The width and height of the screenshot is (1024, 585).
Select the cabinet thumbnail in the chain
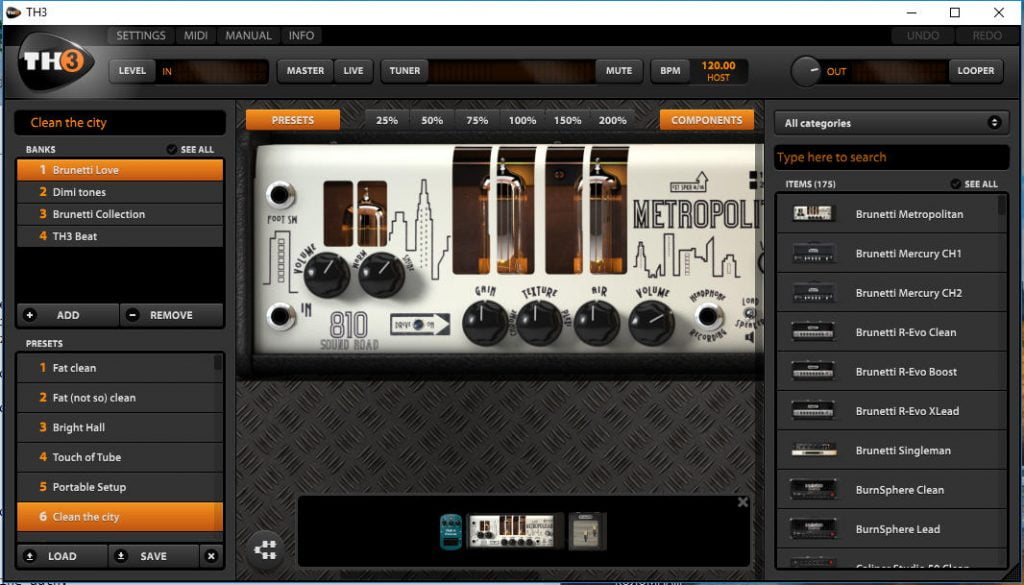click(x=587, y=531)
